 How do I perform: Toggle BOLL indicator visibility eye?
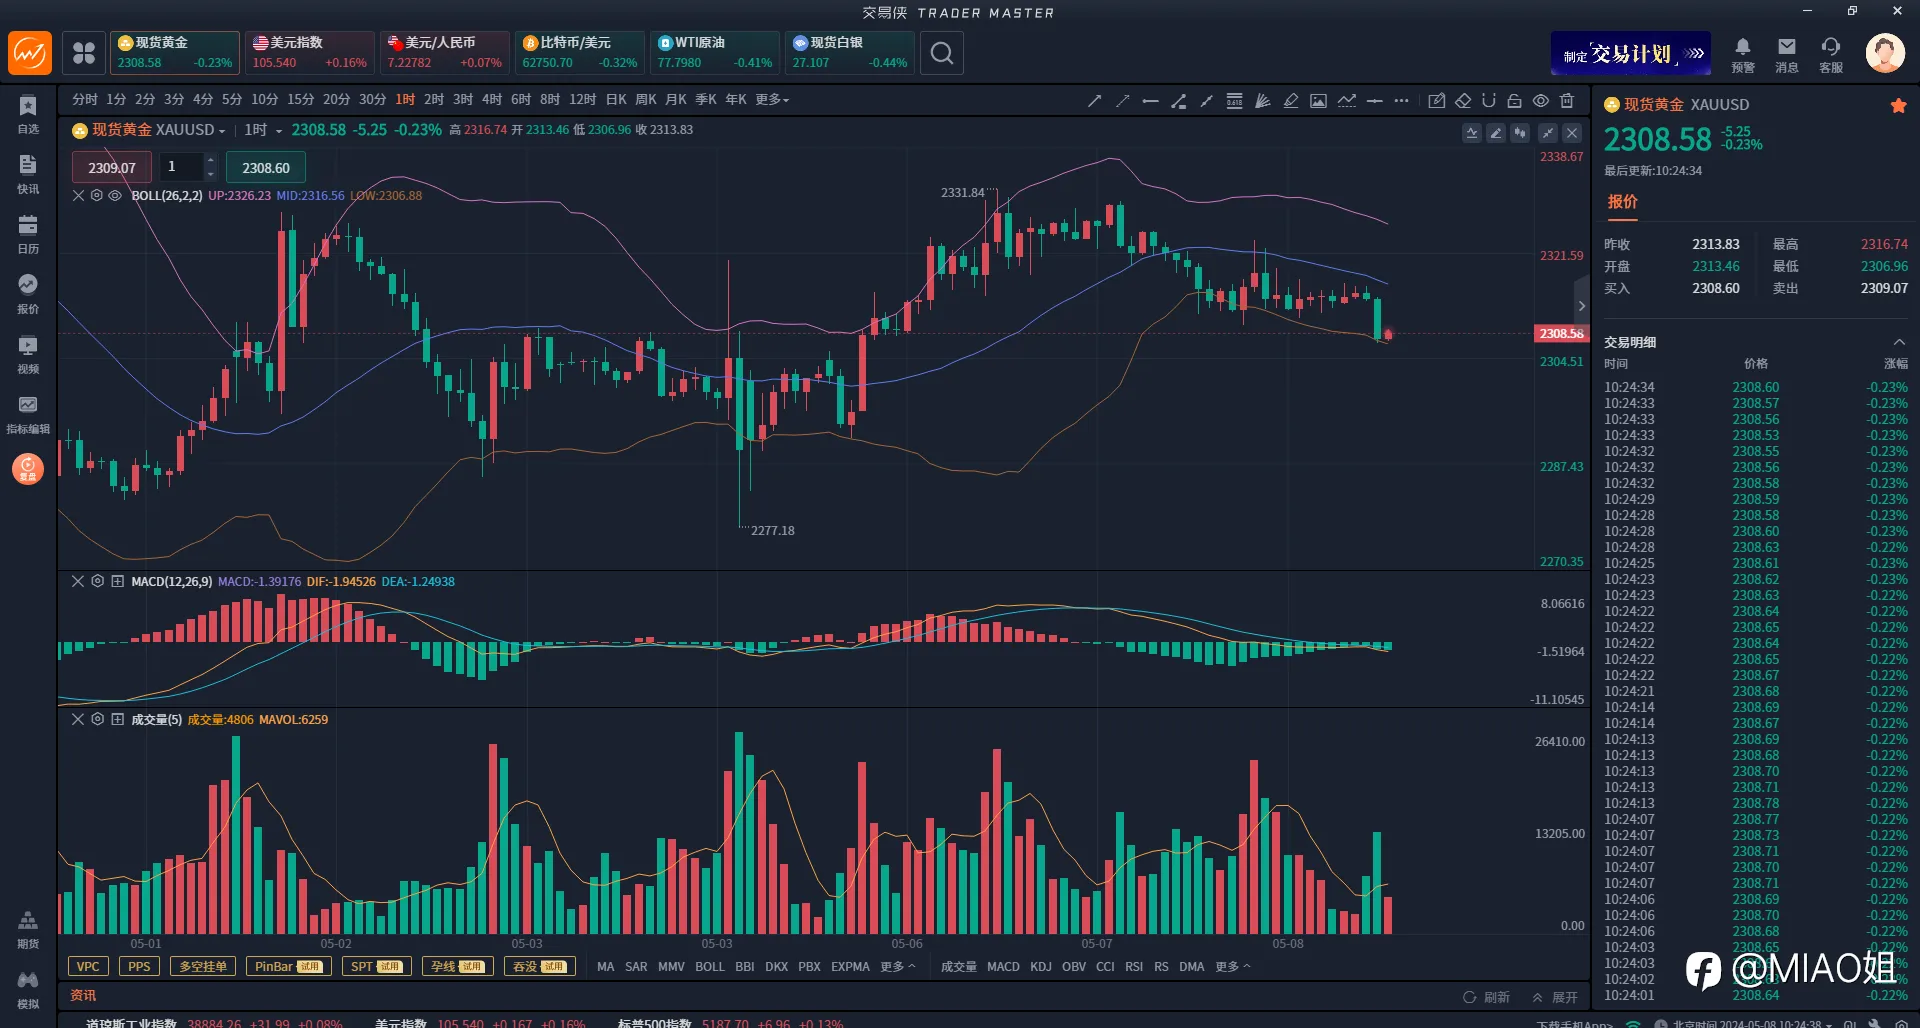pyautogui.click(x=115, y=195)
